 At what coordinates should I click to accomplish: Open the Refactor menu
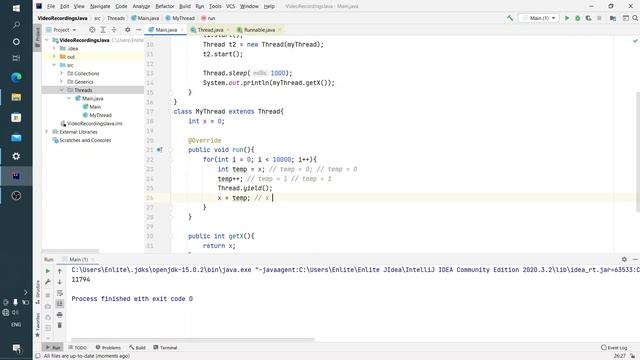(x=164, y=6)
